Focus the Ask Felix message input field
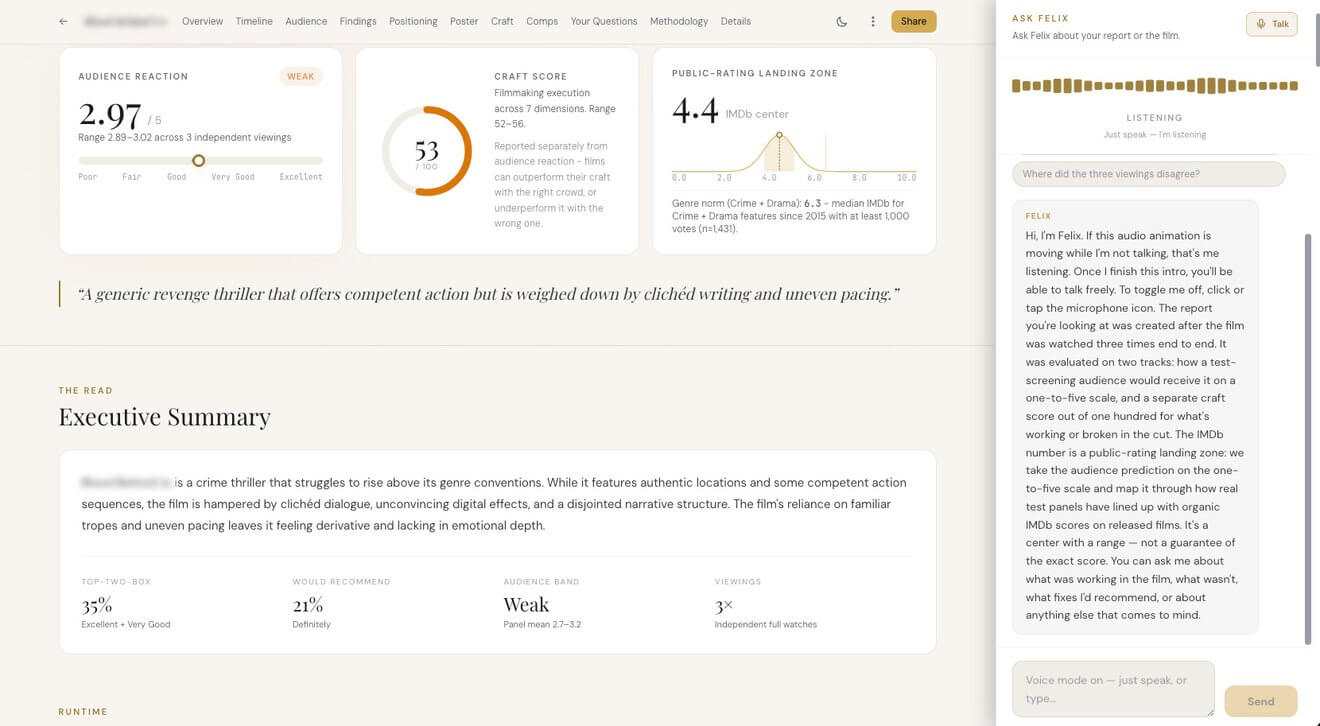Image resolution: width=1320 pixels, height=726 pixels. [x=1113, y=688]
